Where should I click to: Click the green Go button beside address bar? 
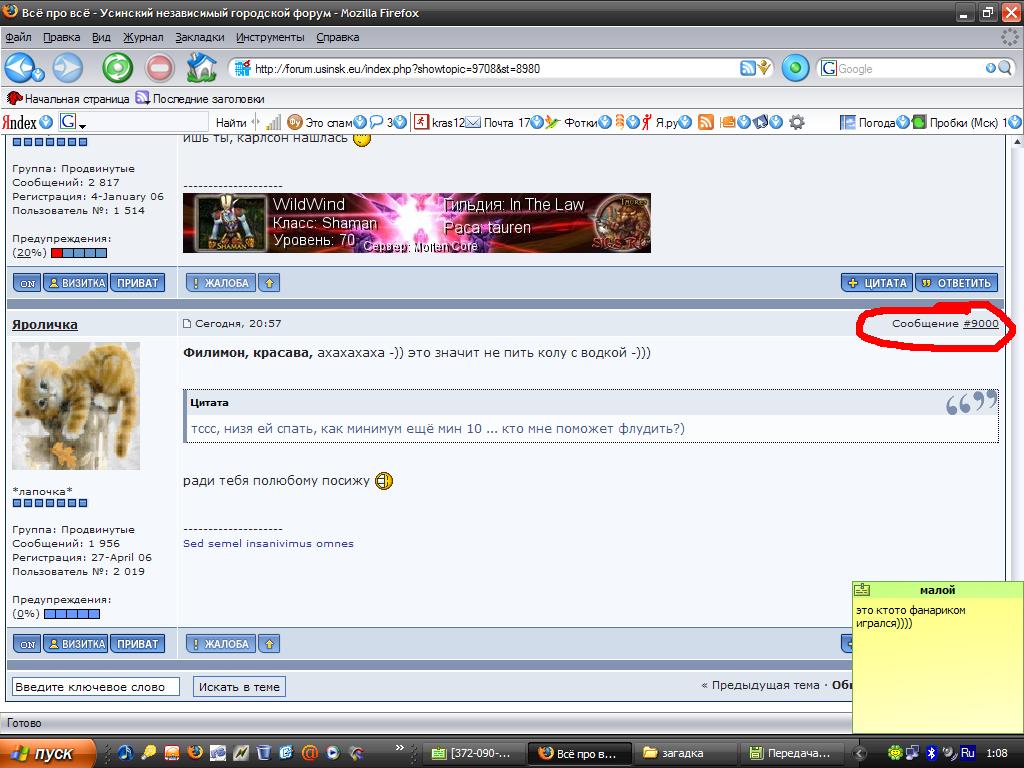coord(795,68)
